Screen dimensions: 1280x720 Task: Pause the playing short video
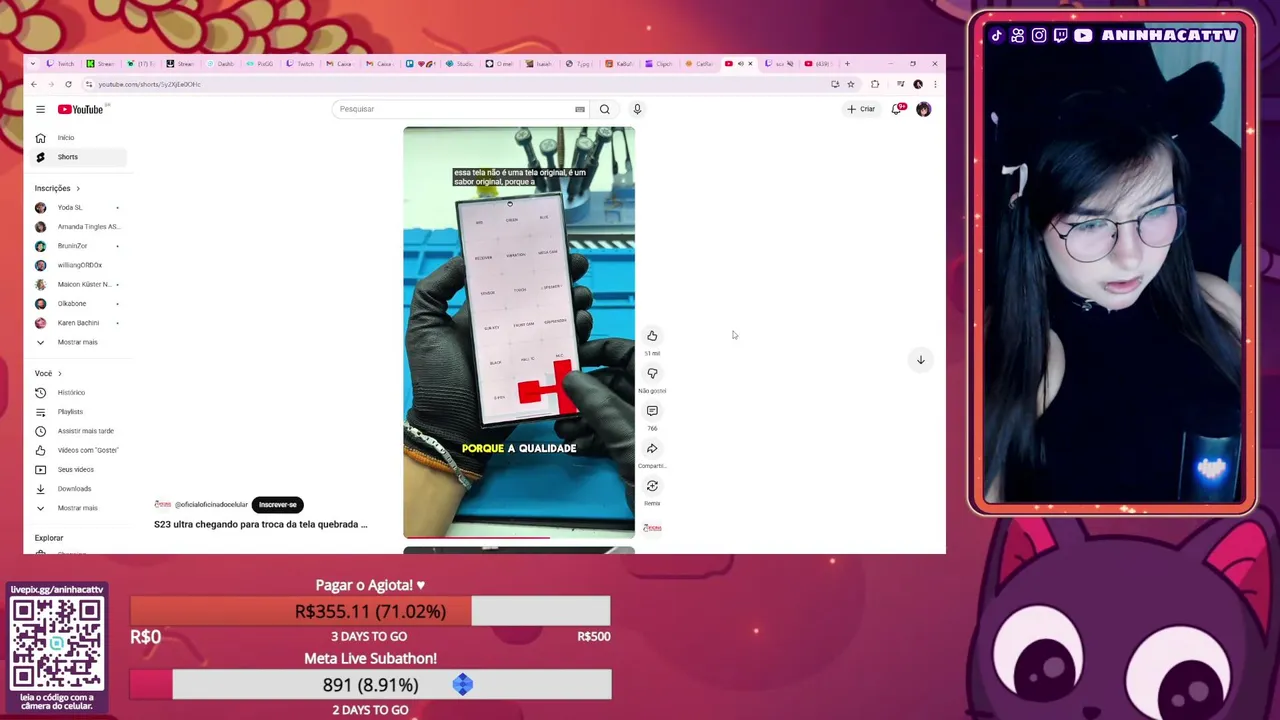tap(519, 332)
